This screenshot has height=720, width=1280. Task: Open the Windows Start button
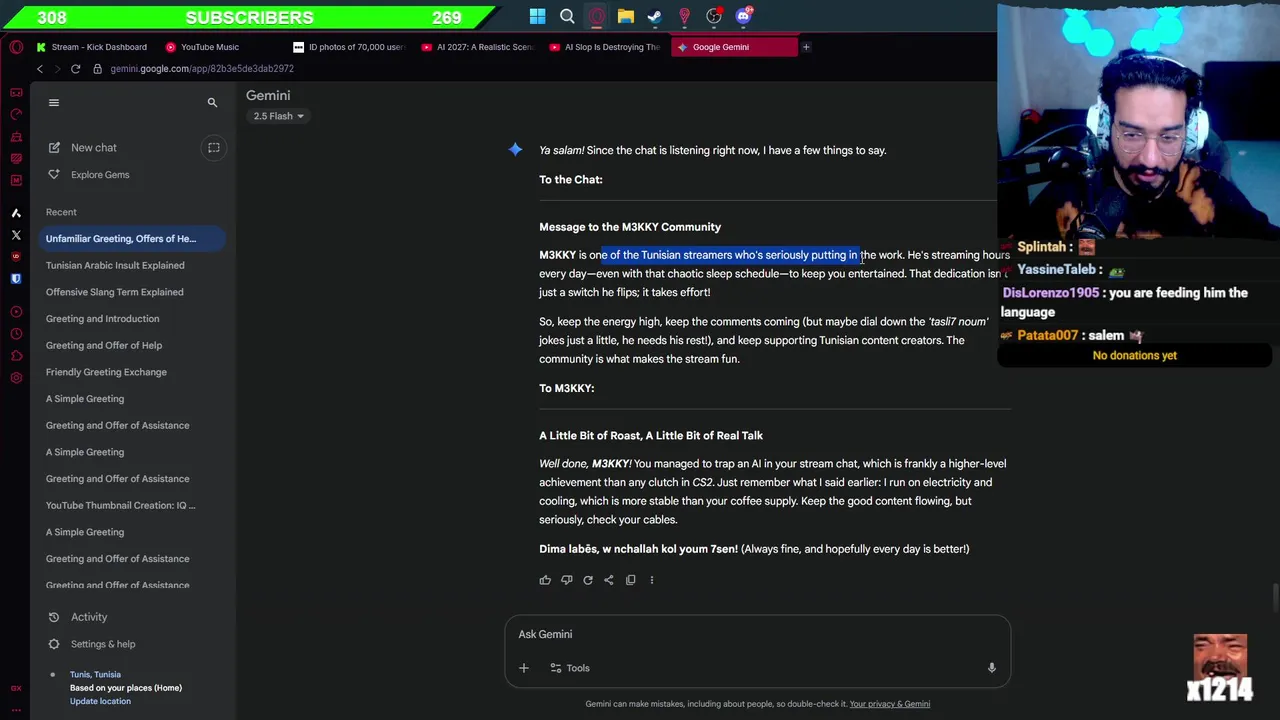click(538, 16)
